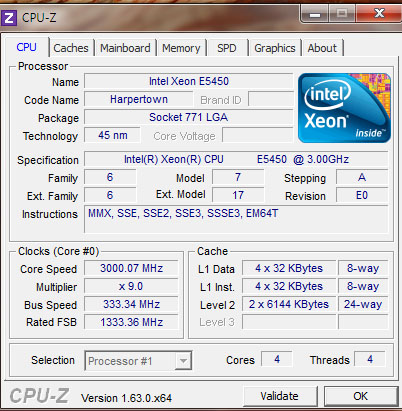Show the About tab

tap(322, 48)
